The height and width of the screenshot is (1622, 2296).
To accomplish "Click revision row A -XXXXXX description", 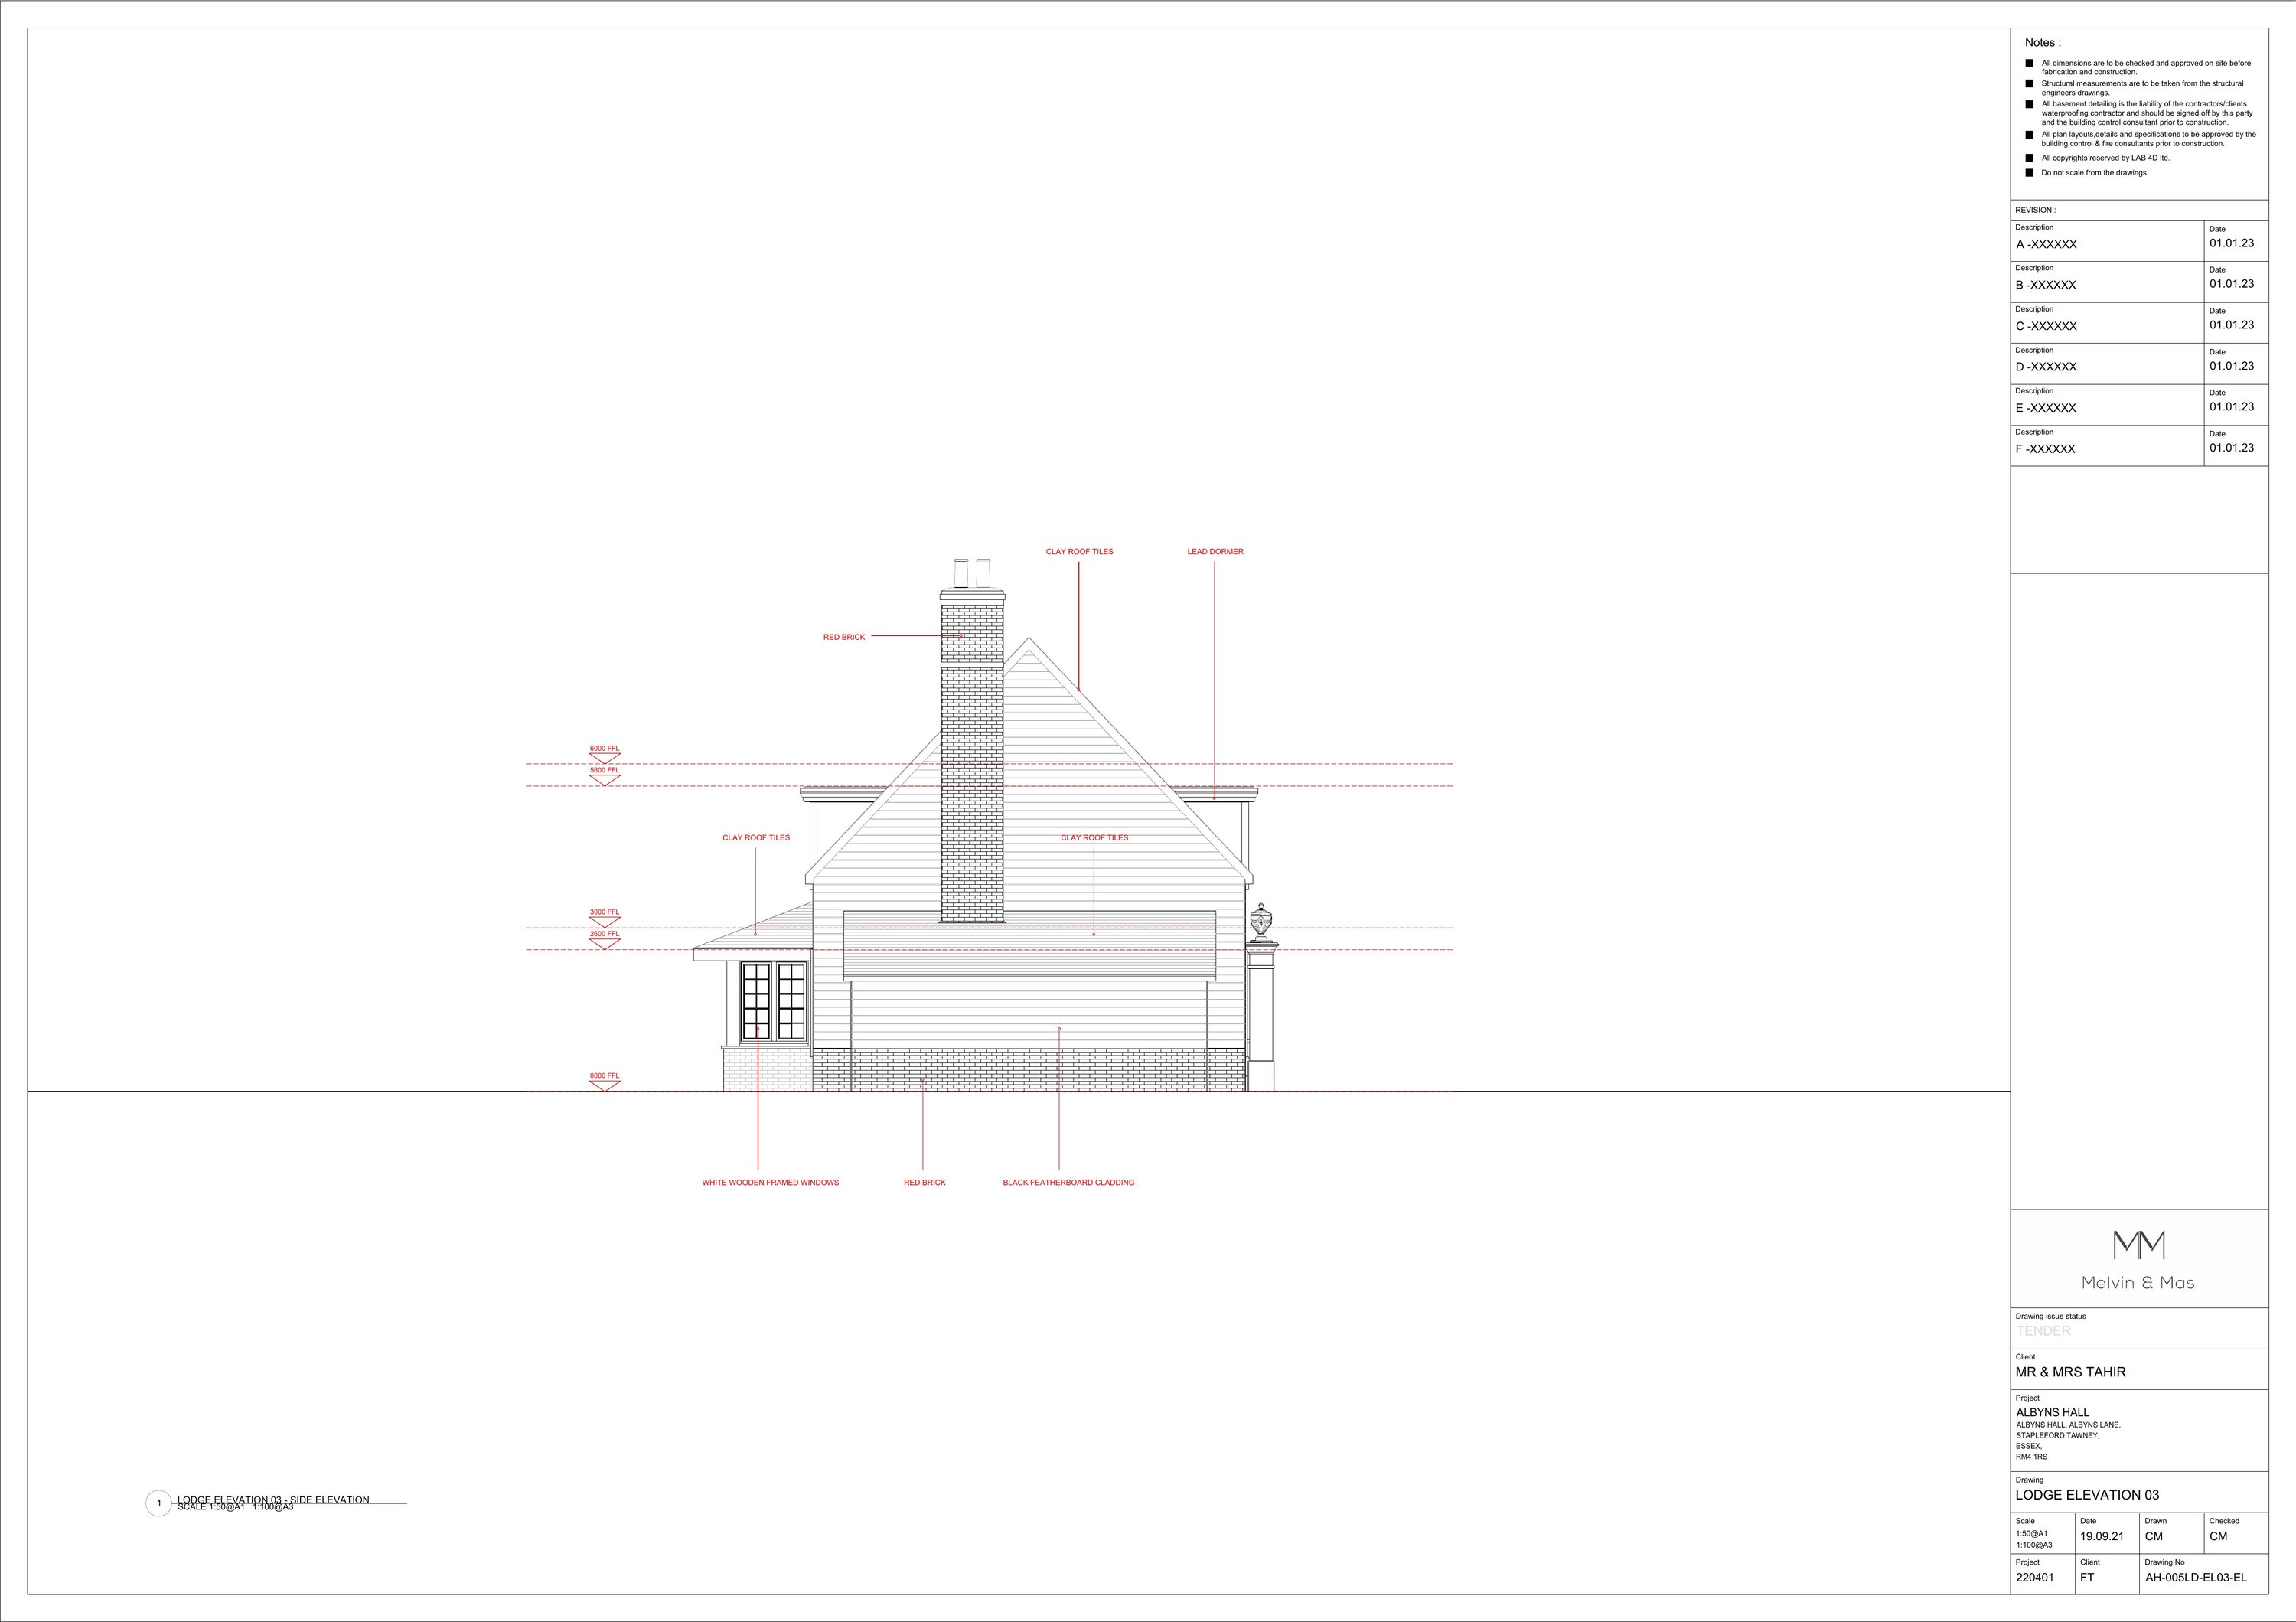I will pos(2046,244).
